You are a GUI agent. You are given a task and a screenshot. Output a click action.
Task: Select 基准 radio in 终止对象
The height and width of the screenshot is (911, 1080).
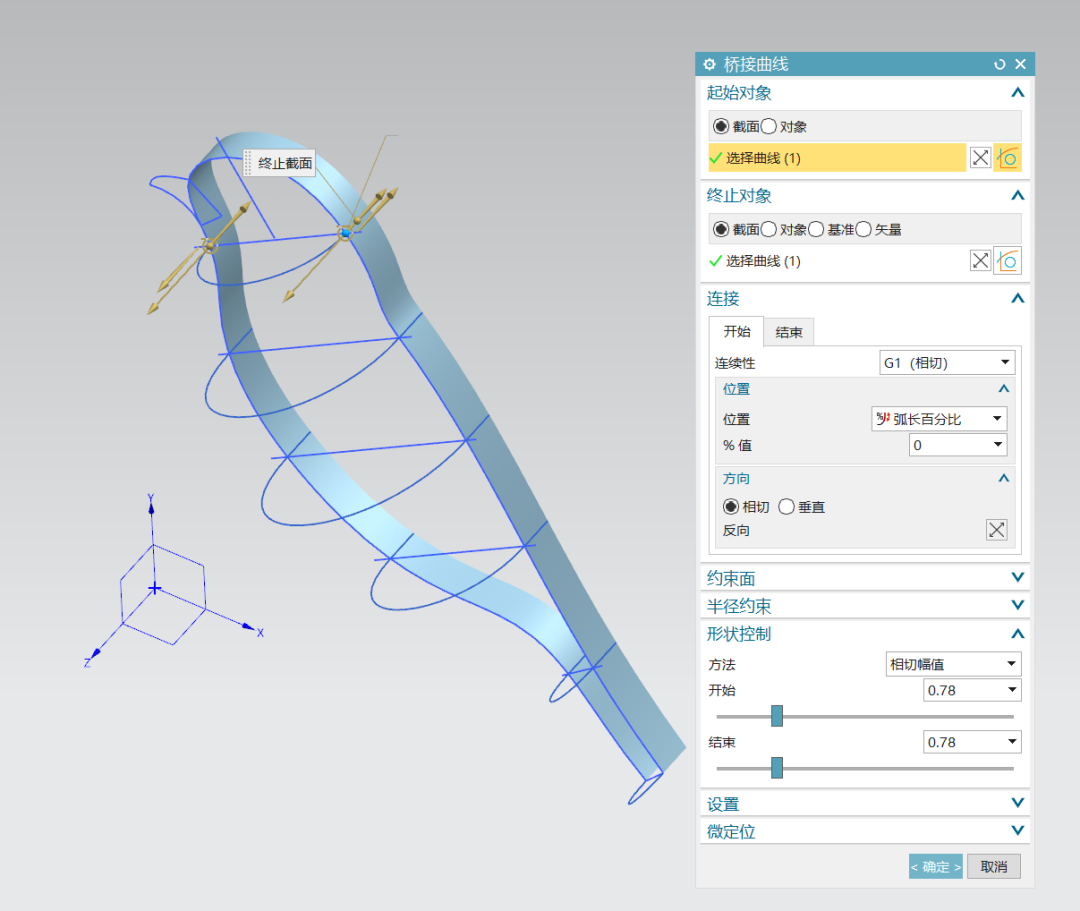[x=816, y=229]
